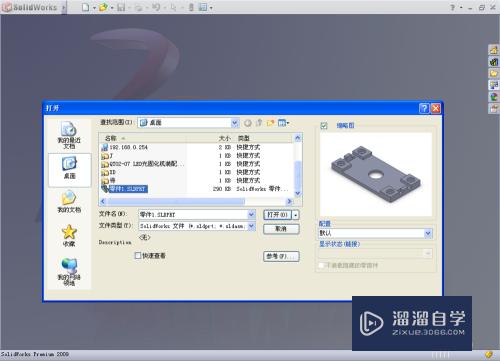Click the Save toolbar icon
The height and width of the screenshot is (361, 500).
pos(121,7)
